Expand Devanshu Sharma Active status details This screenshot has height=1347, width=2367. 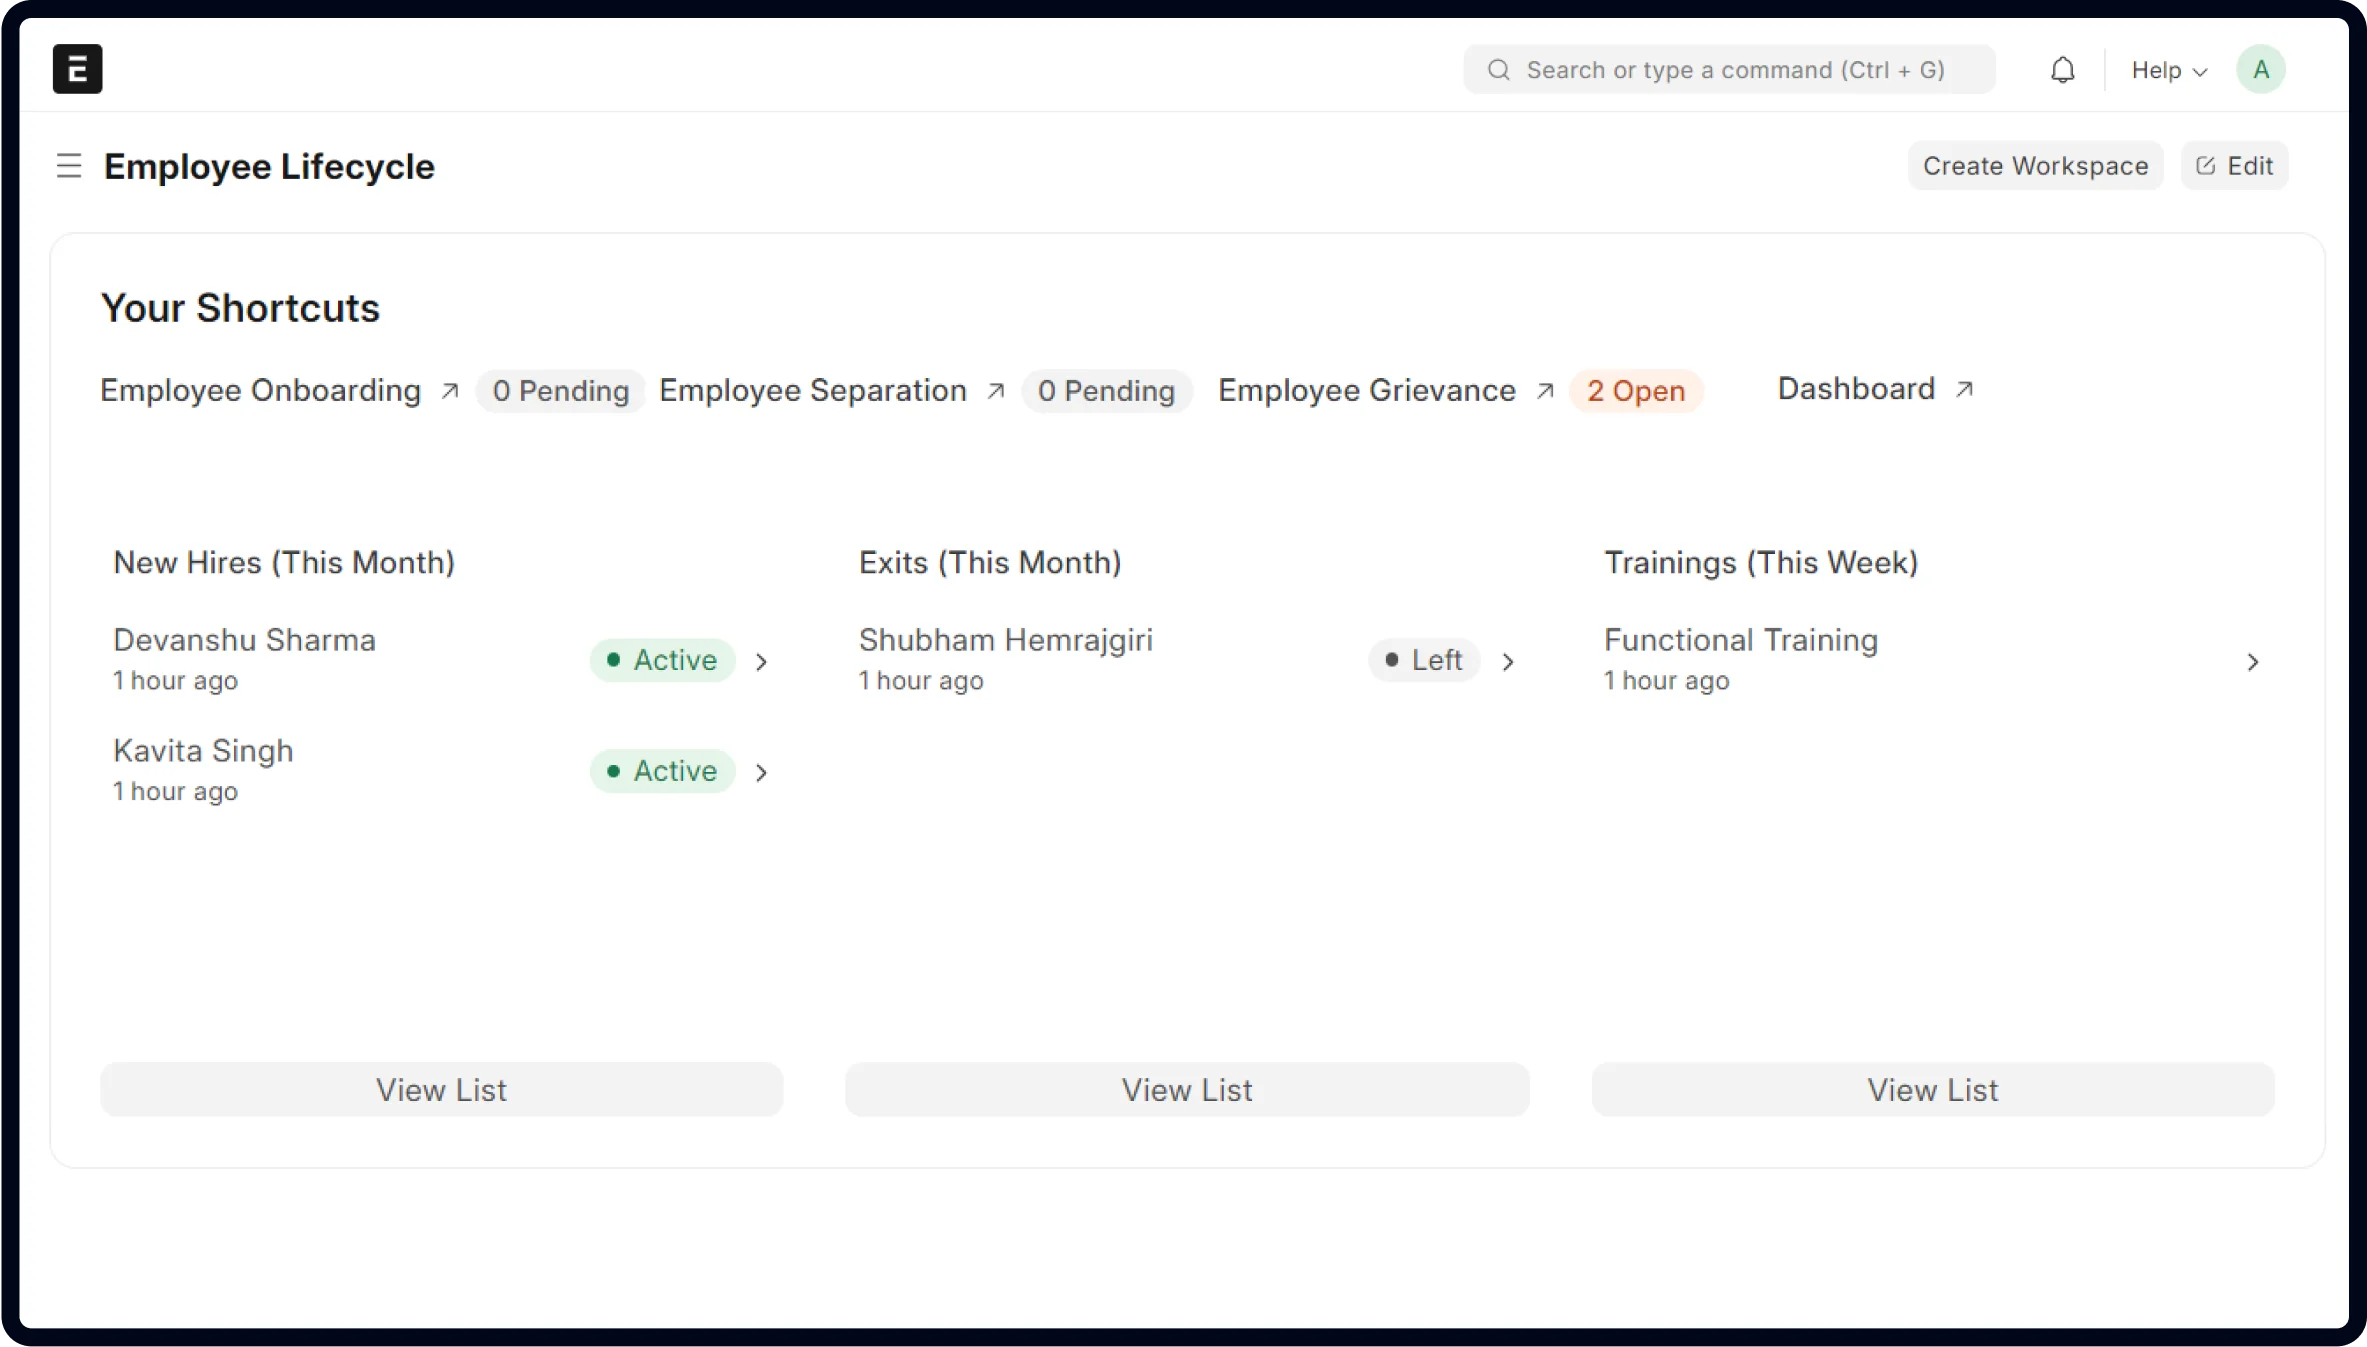762,661
